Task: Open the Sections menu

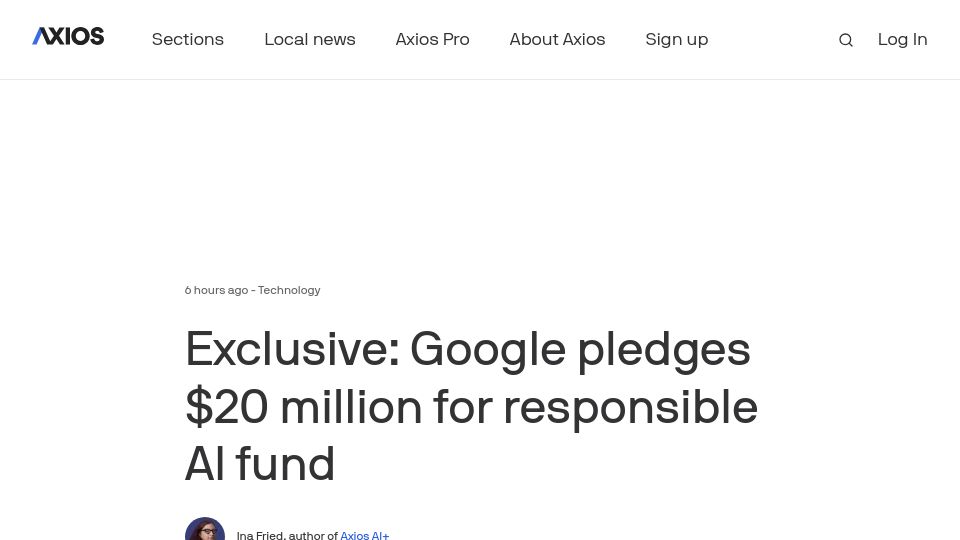Action: tap(187, 40)
